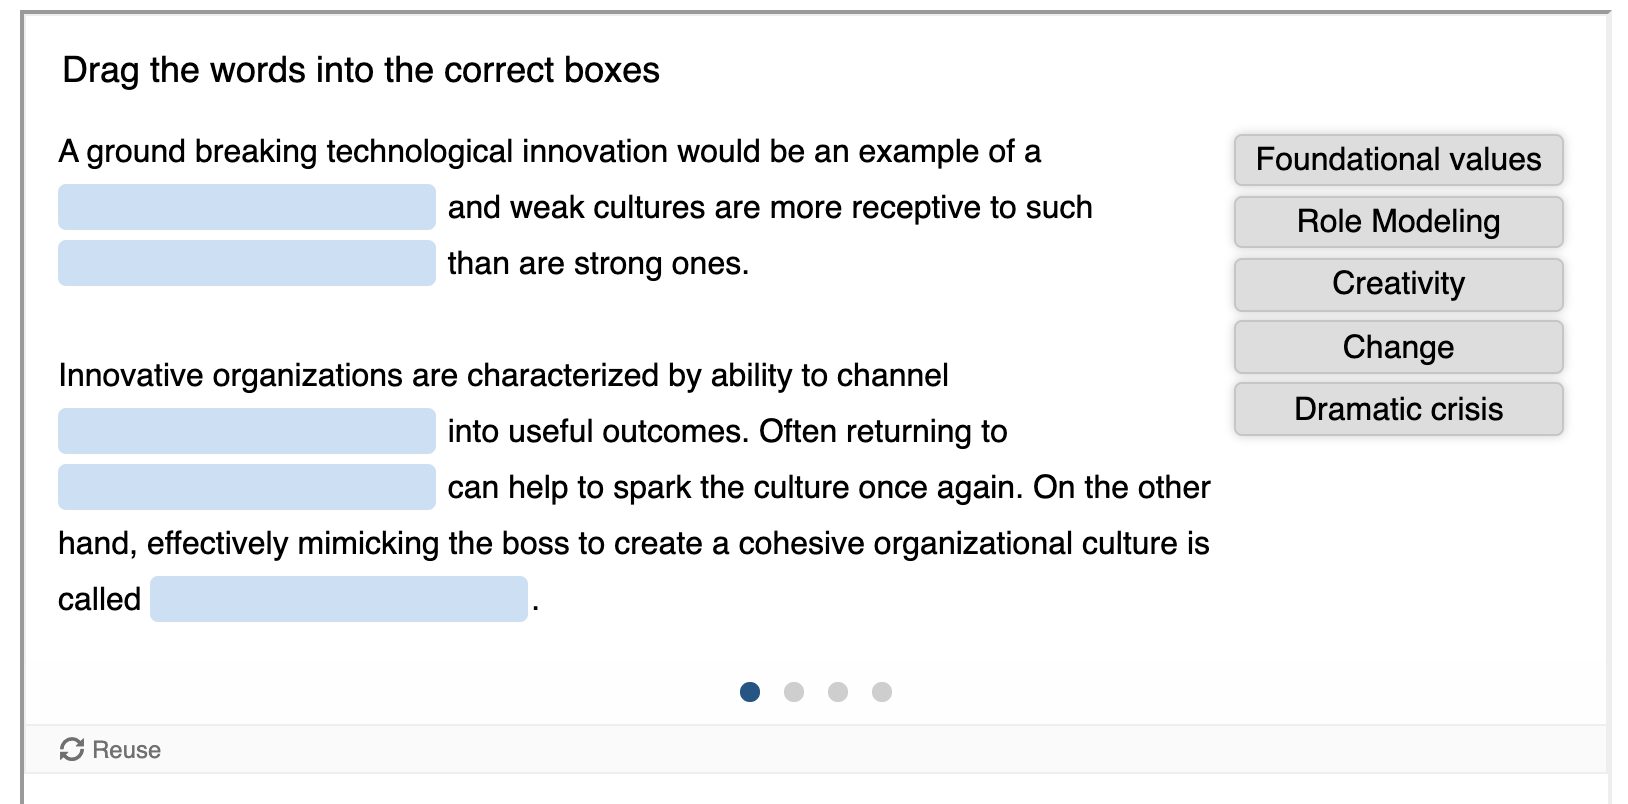This screenshot has width=1628, height=804.
Task: Click the heading 'Drag the words into the correct boxes'
Action: (362, 70)
